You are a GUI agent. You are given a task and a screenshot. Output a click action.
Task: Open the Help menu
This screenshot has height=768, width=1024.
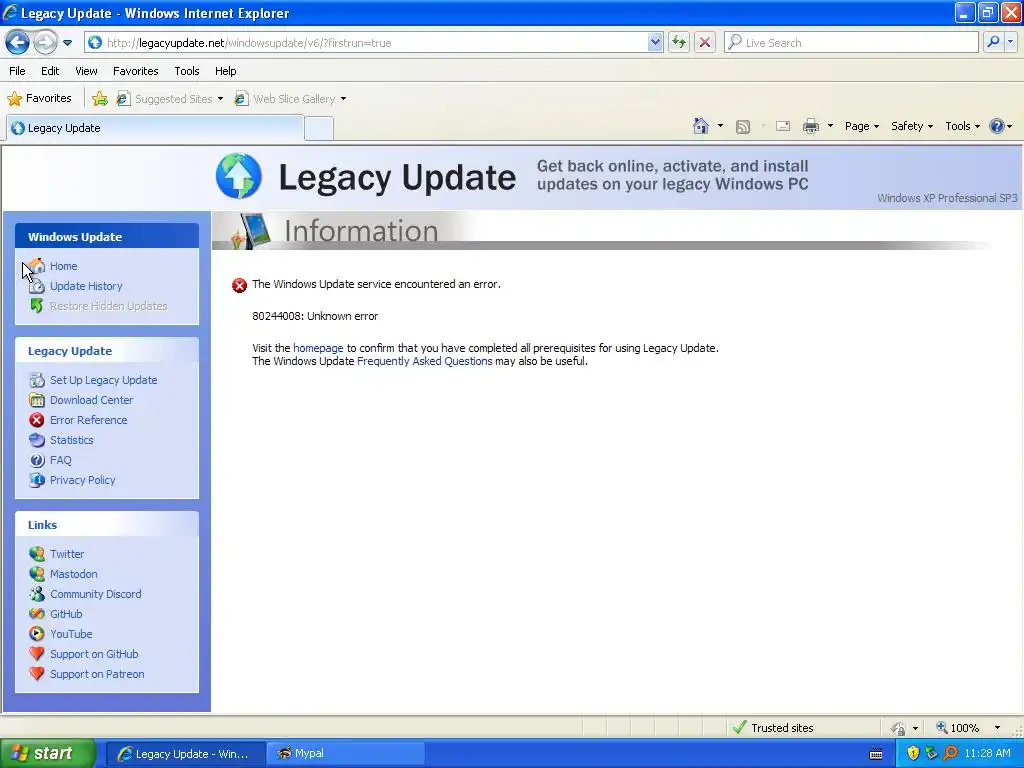click(225, 71)
